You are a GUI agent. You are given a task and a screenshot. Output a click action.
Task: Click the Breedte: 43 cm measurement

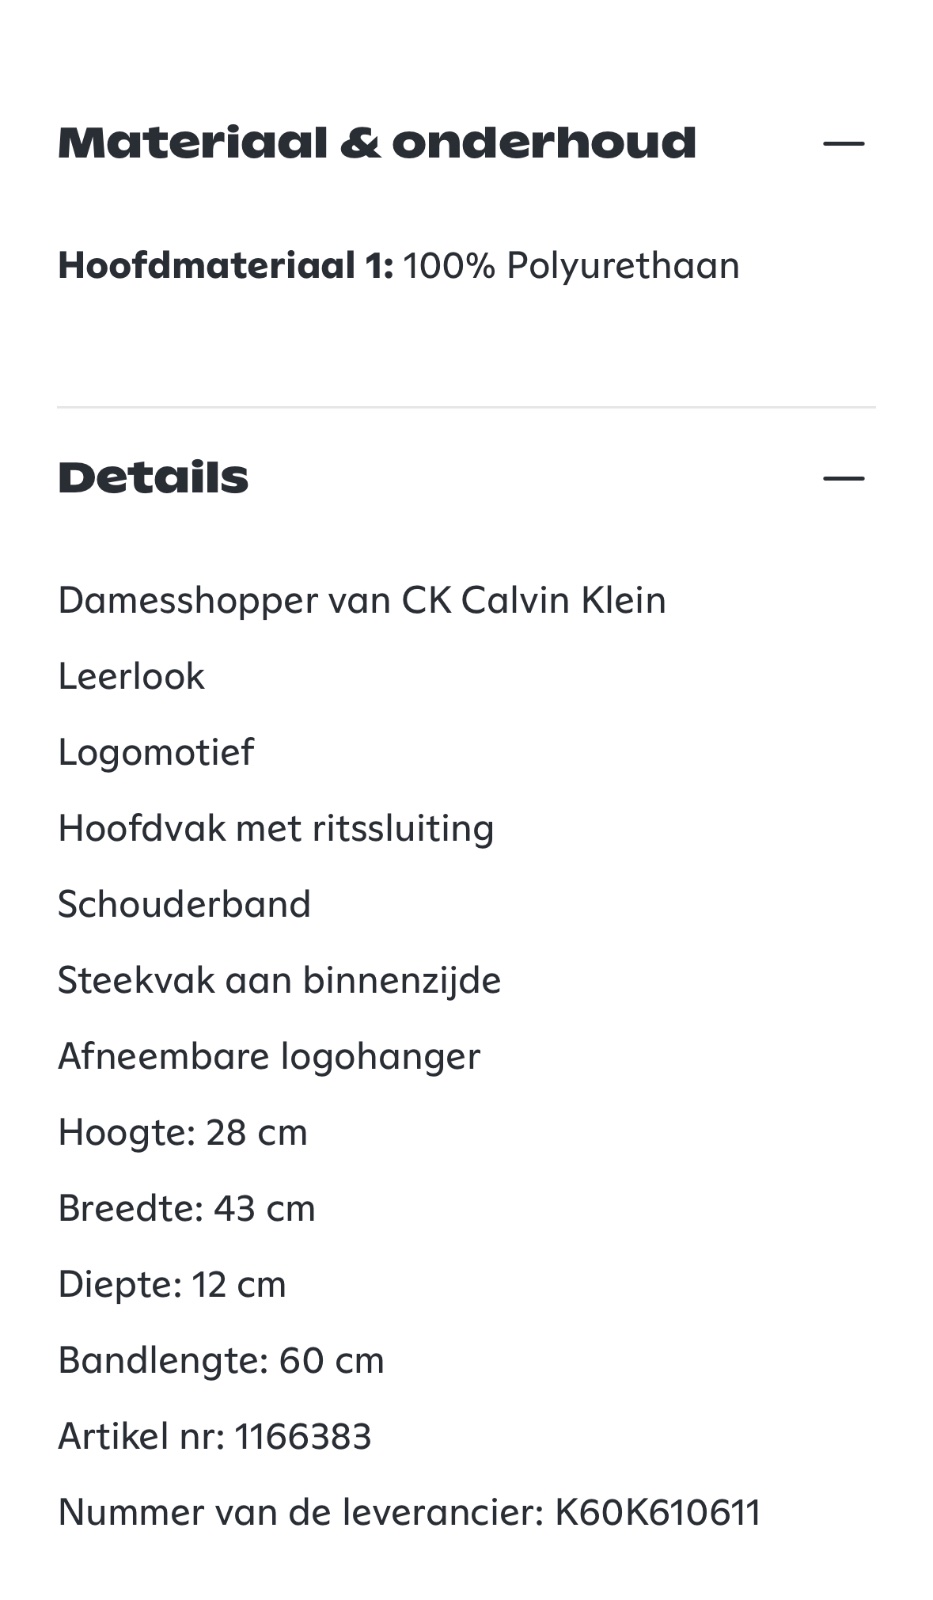tap(187, 1208)
